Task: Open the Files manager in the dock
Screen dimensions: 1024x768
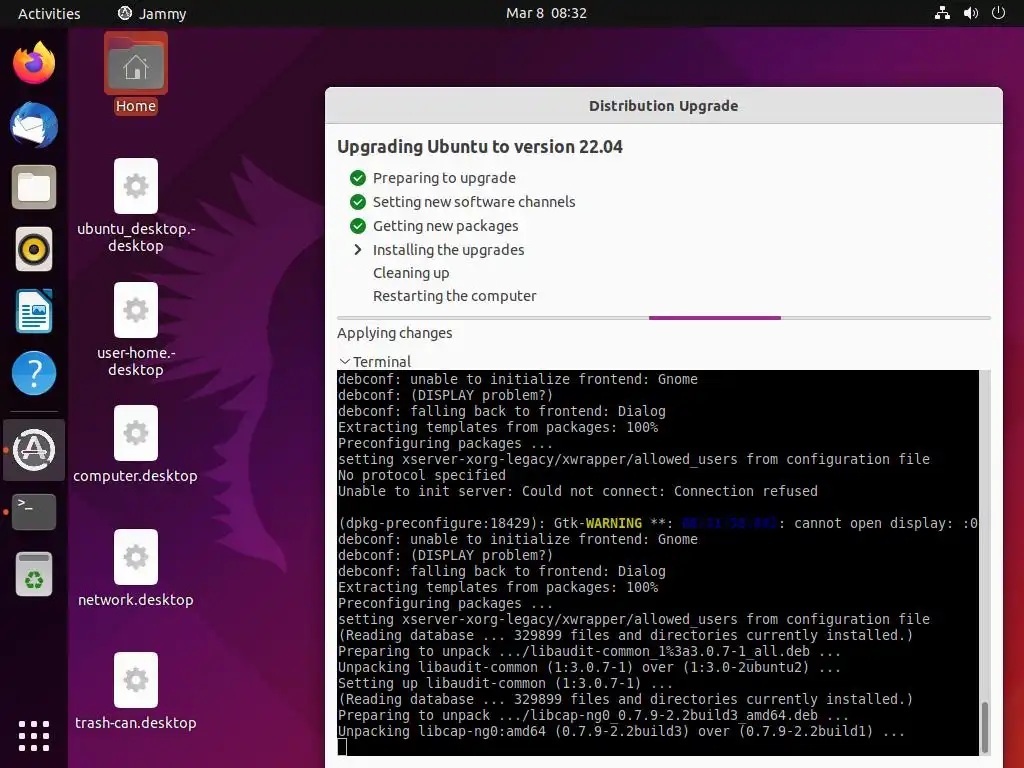Action: coord(34,187)
